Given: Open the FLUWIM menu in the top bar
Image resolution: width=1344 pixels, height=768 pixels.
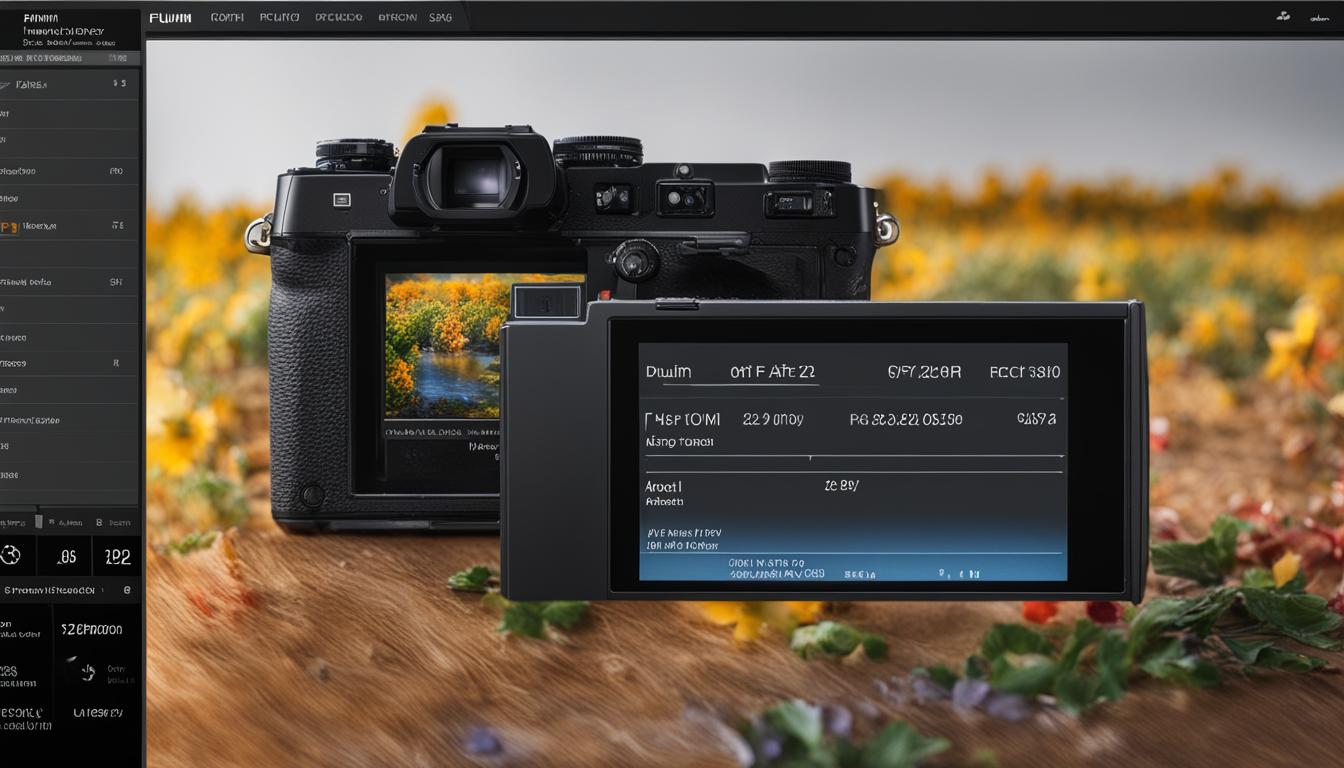Looking at the screenshot, I should pyautogui.click(x=169, y=17).
